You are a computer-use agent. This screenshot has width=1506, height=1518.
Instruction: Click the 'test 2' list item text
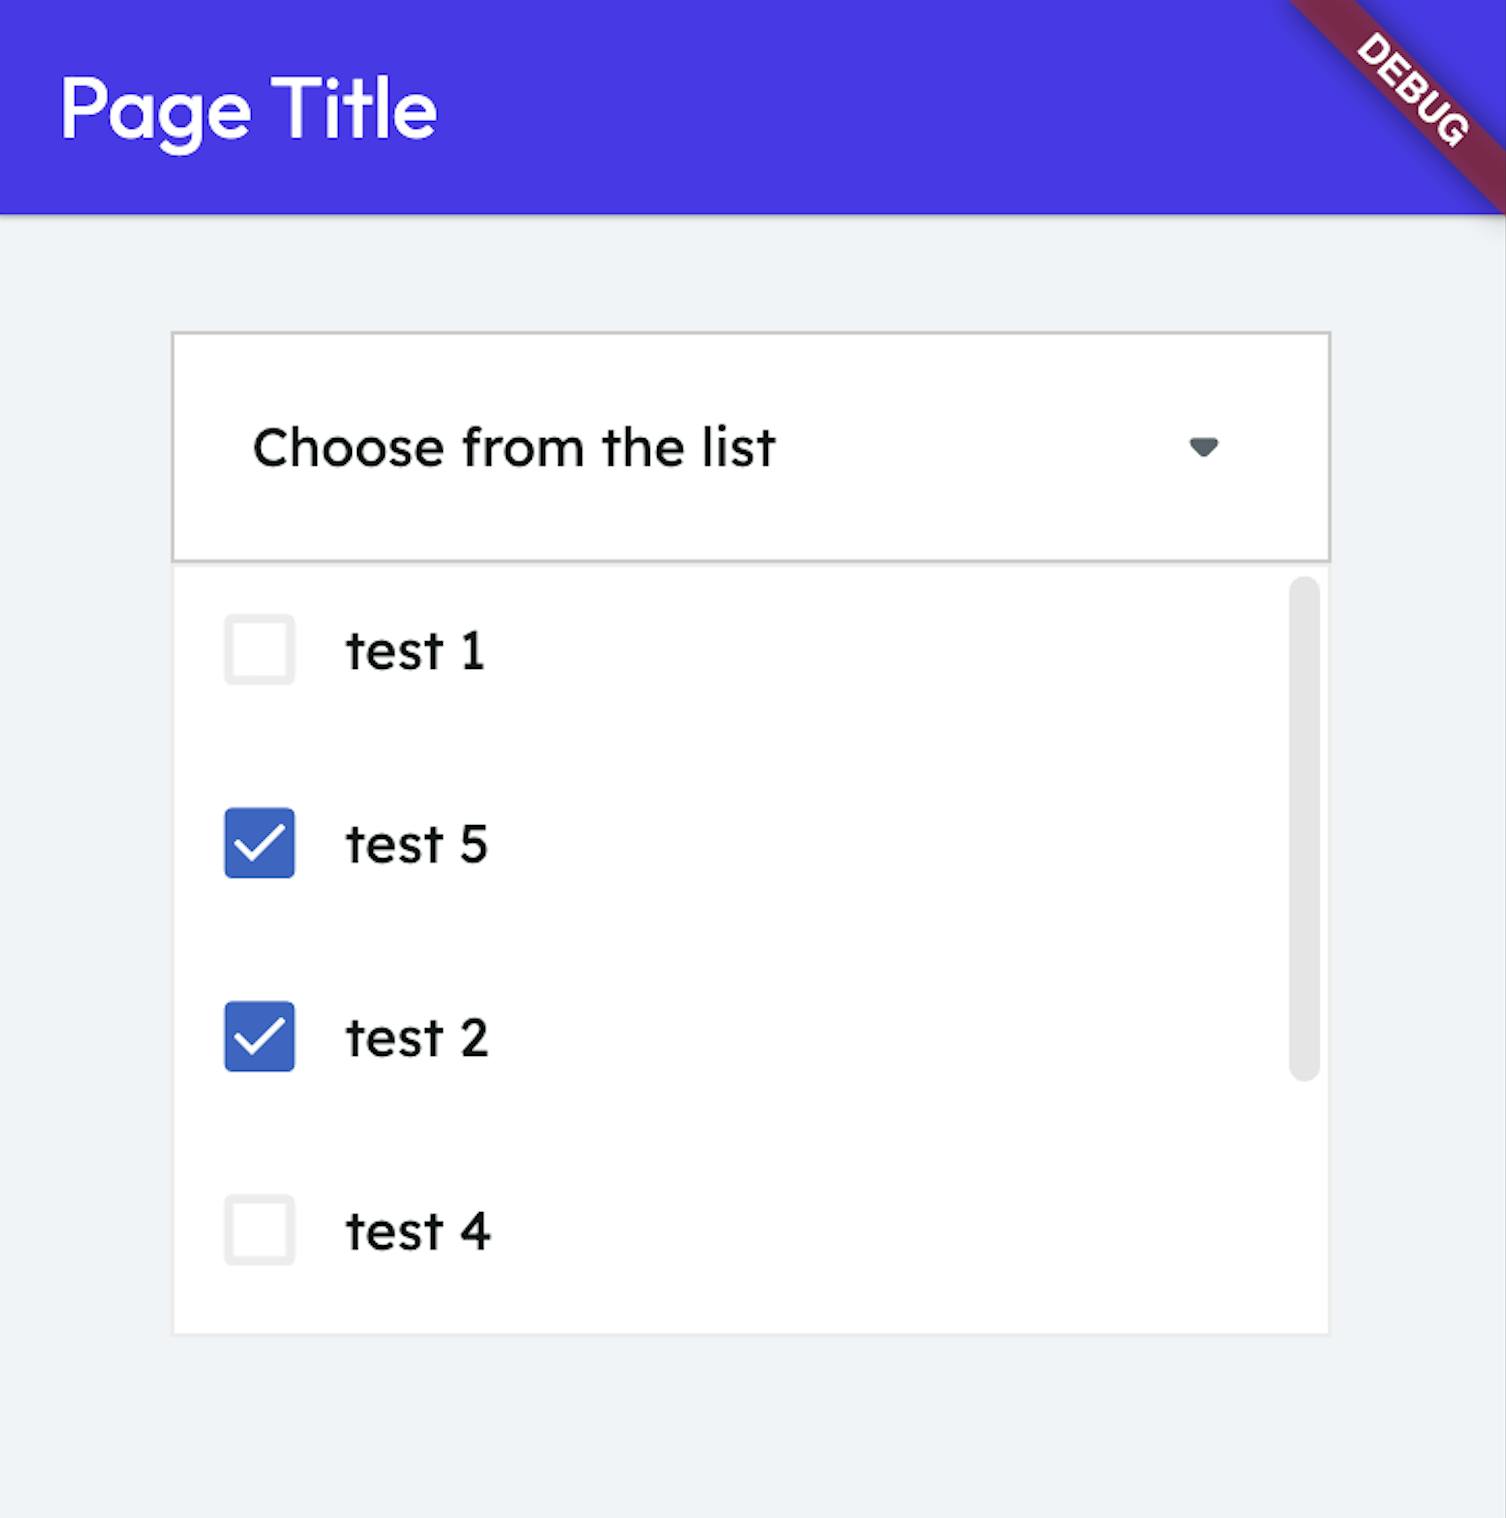click(416, 1037)
